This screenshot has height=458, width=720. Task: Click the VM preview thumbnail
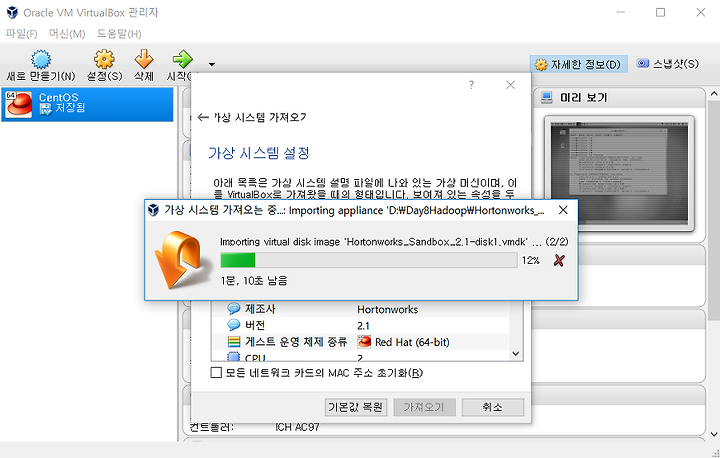[619, 173]
